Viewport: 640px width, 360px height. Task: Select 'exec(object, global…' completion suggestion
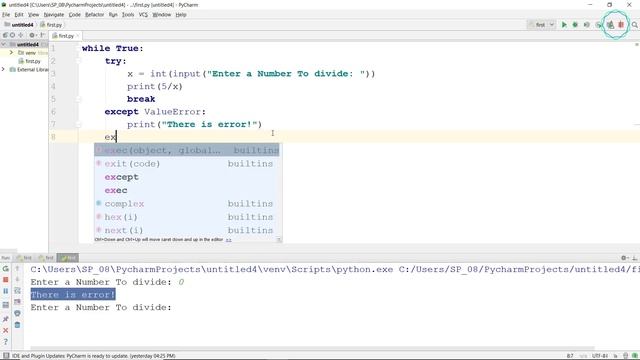187,150
